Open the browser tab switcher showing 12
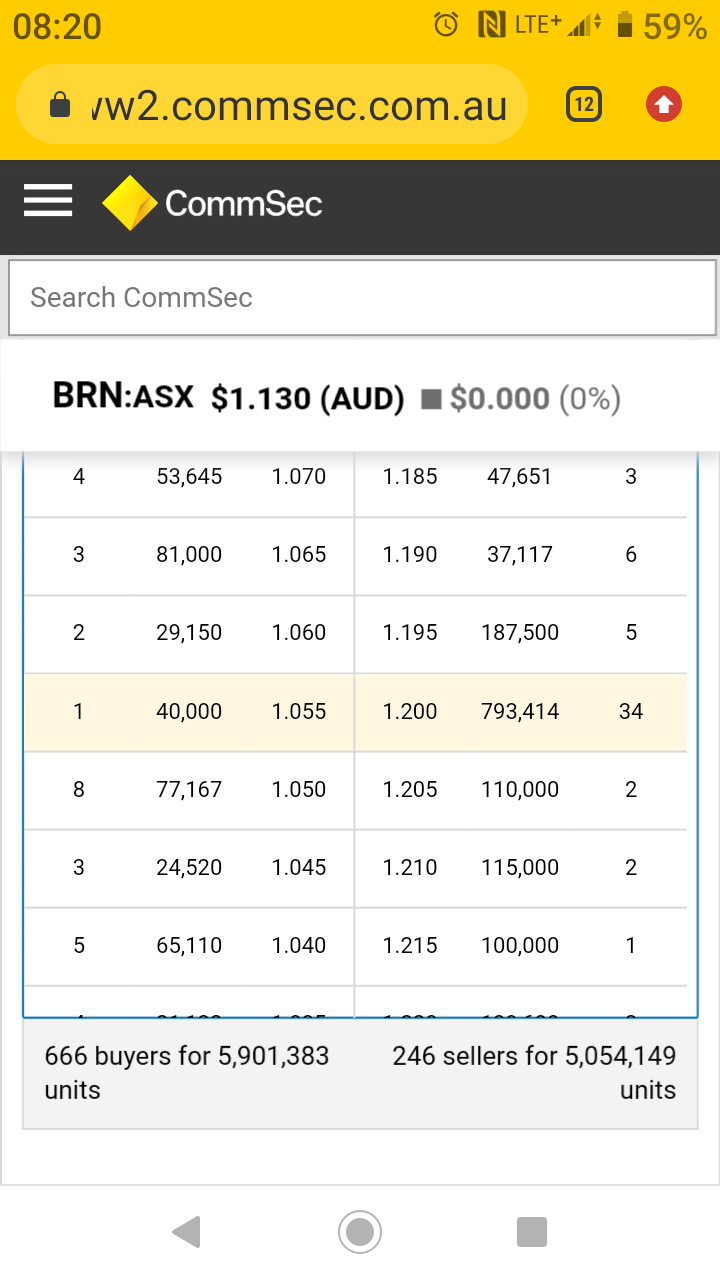Viewport: 720px width, 1280px height. click(584, 105)
